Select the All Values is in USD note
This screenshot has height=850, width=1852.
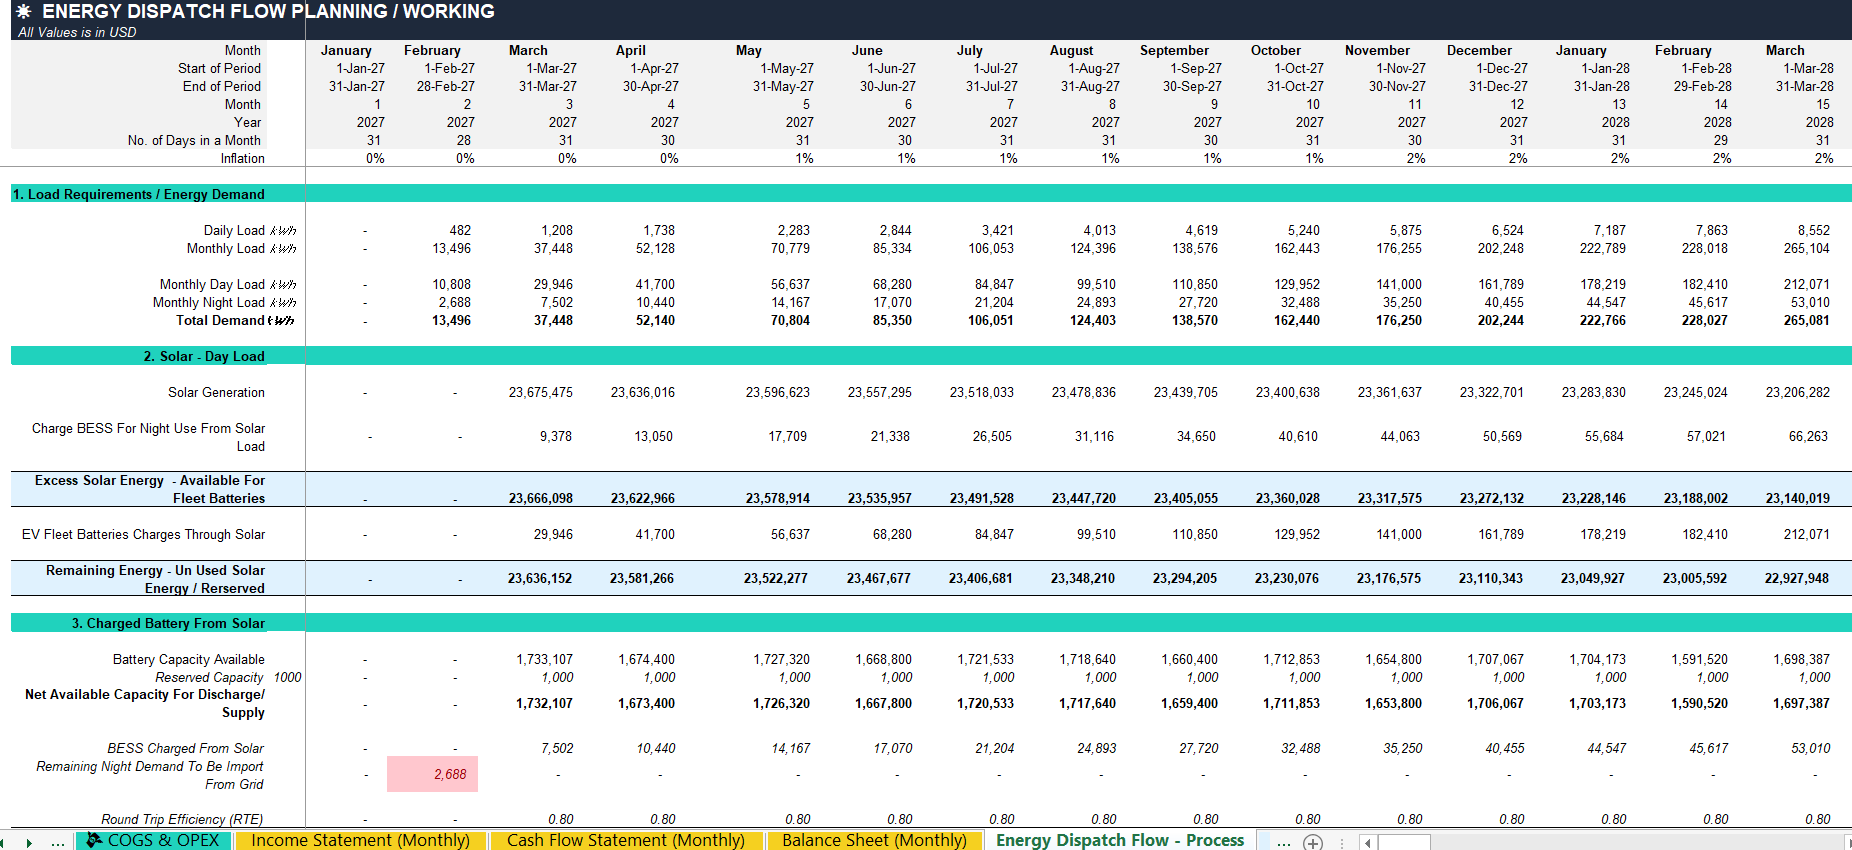click(x=77, y=32)
